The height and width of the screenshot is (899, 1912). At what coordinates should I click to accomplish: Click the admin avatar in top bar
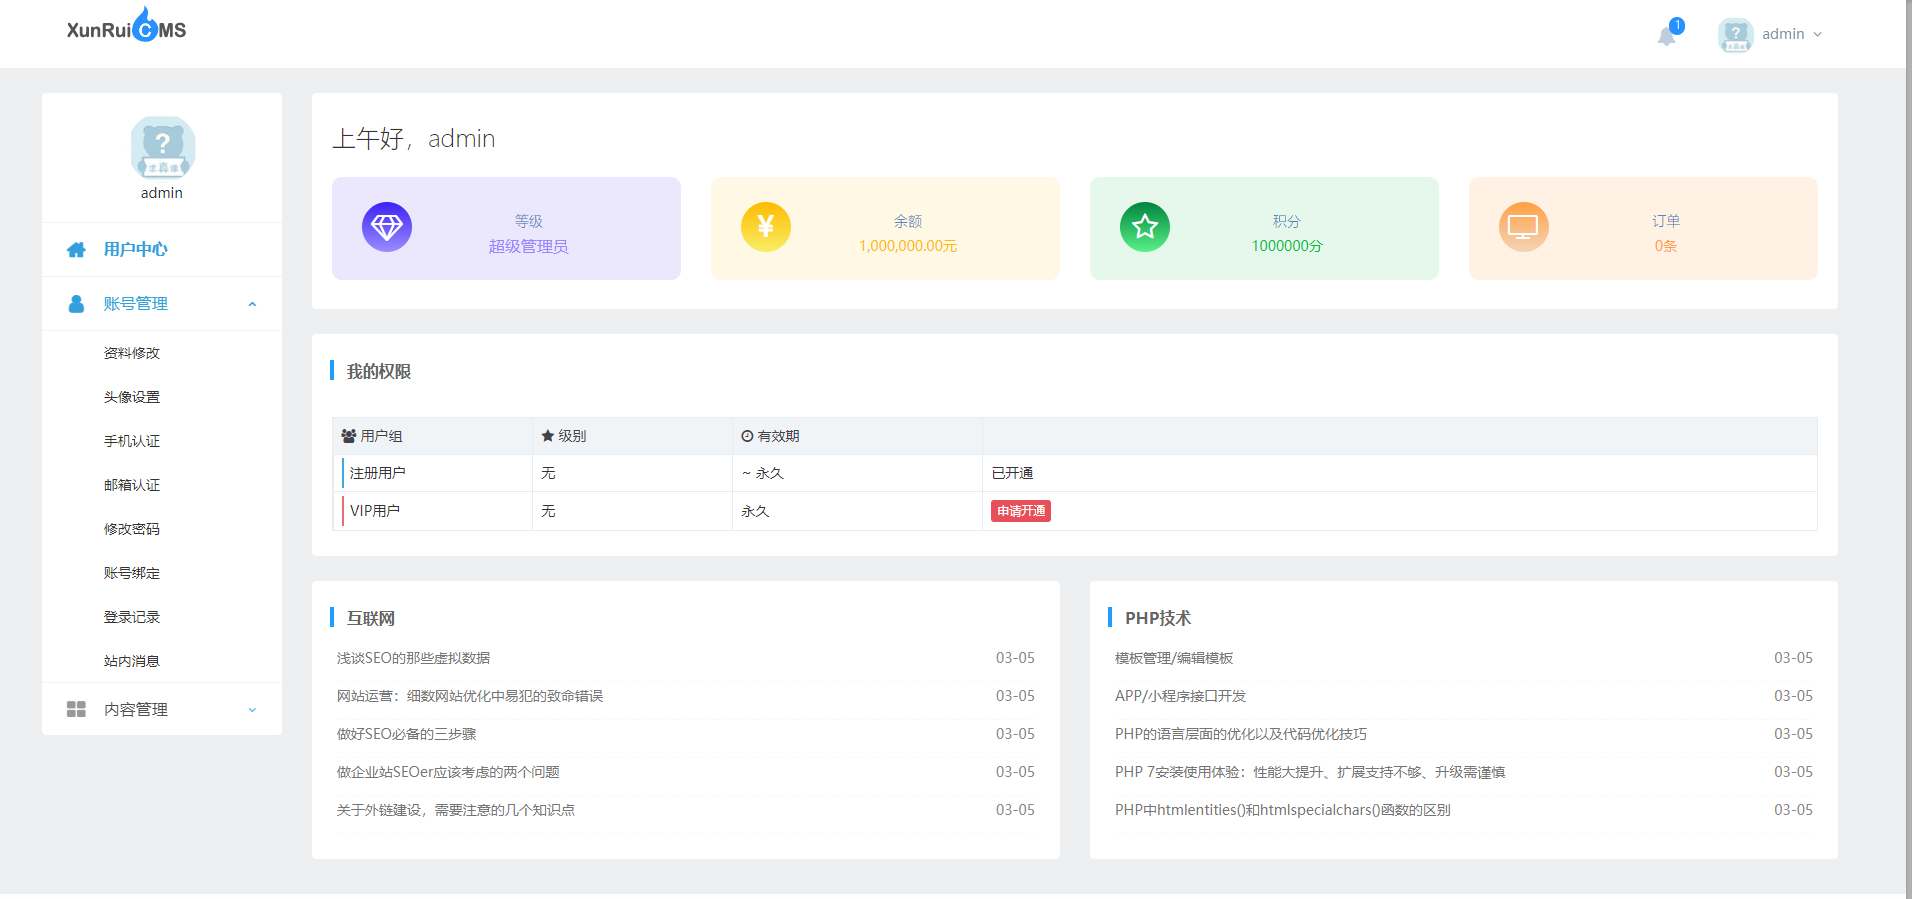point(1735,34)
